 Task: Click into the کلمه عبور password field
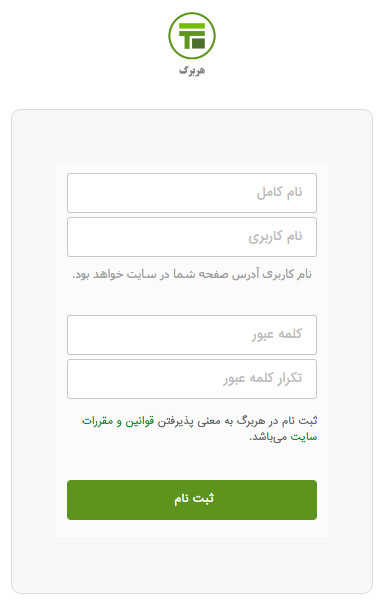(x=192, y=335)
